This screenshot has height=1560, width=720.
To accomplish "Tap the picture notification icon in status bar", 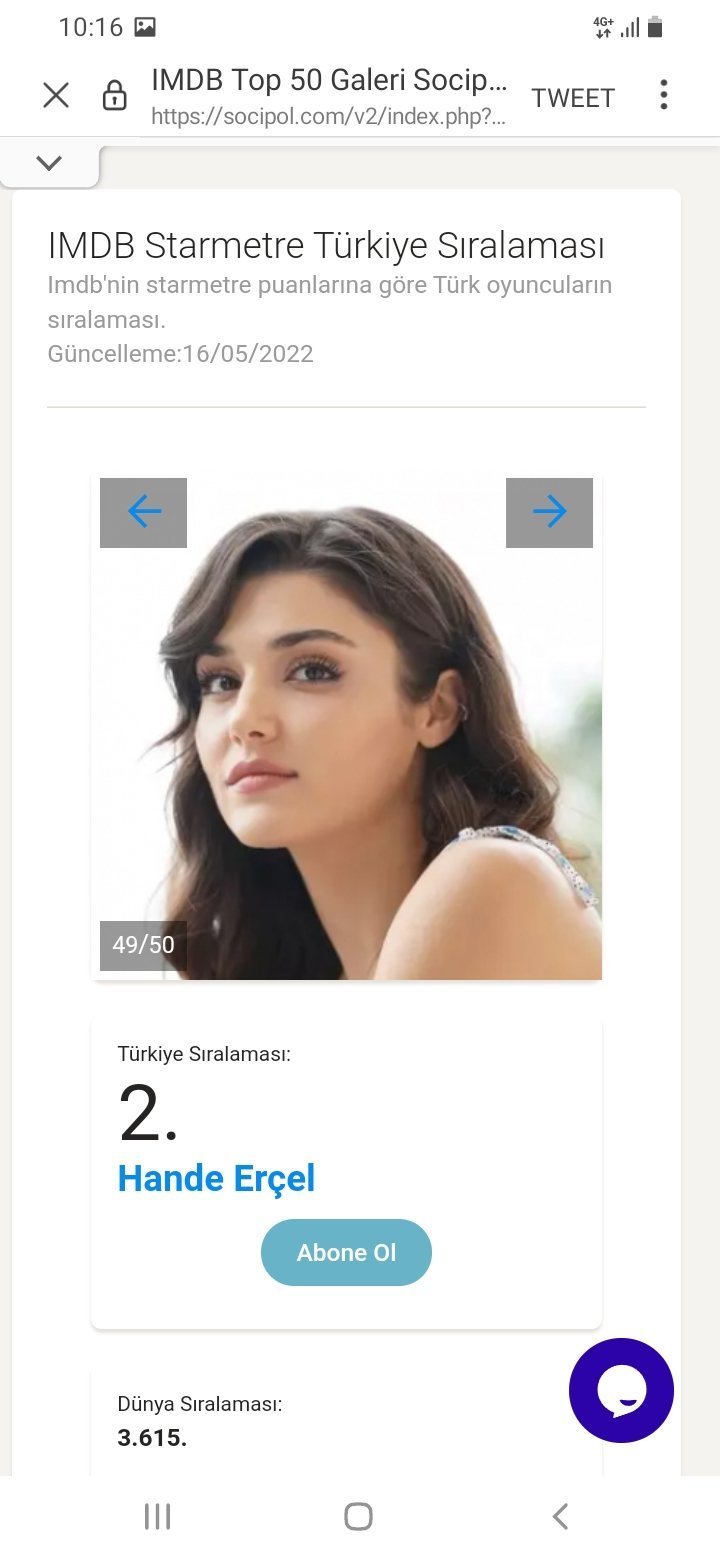I will pos(145,27).
